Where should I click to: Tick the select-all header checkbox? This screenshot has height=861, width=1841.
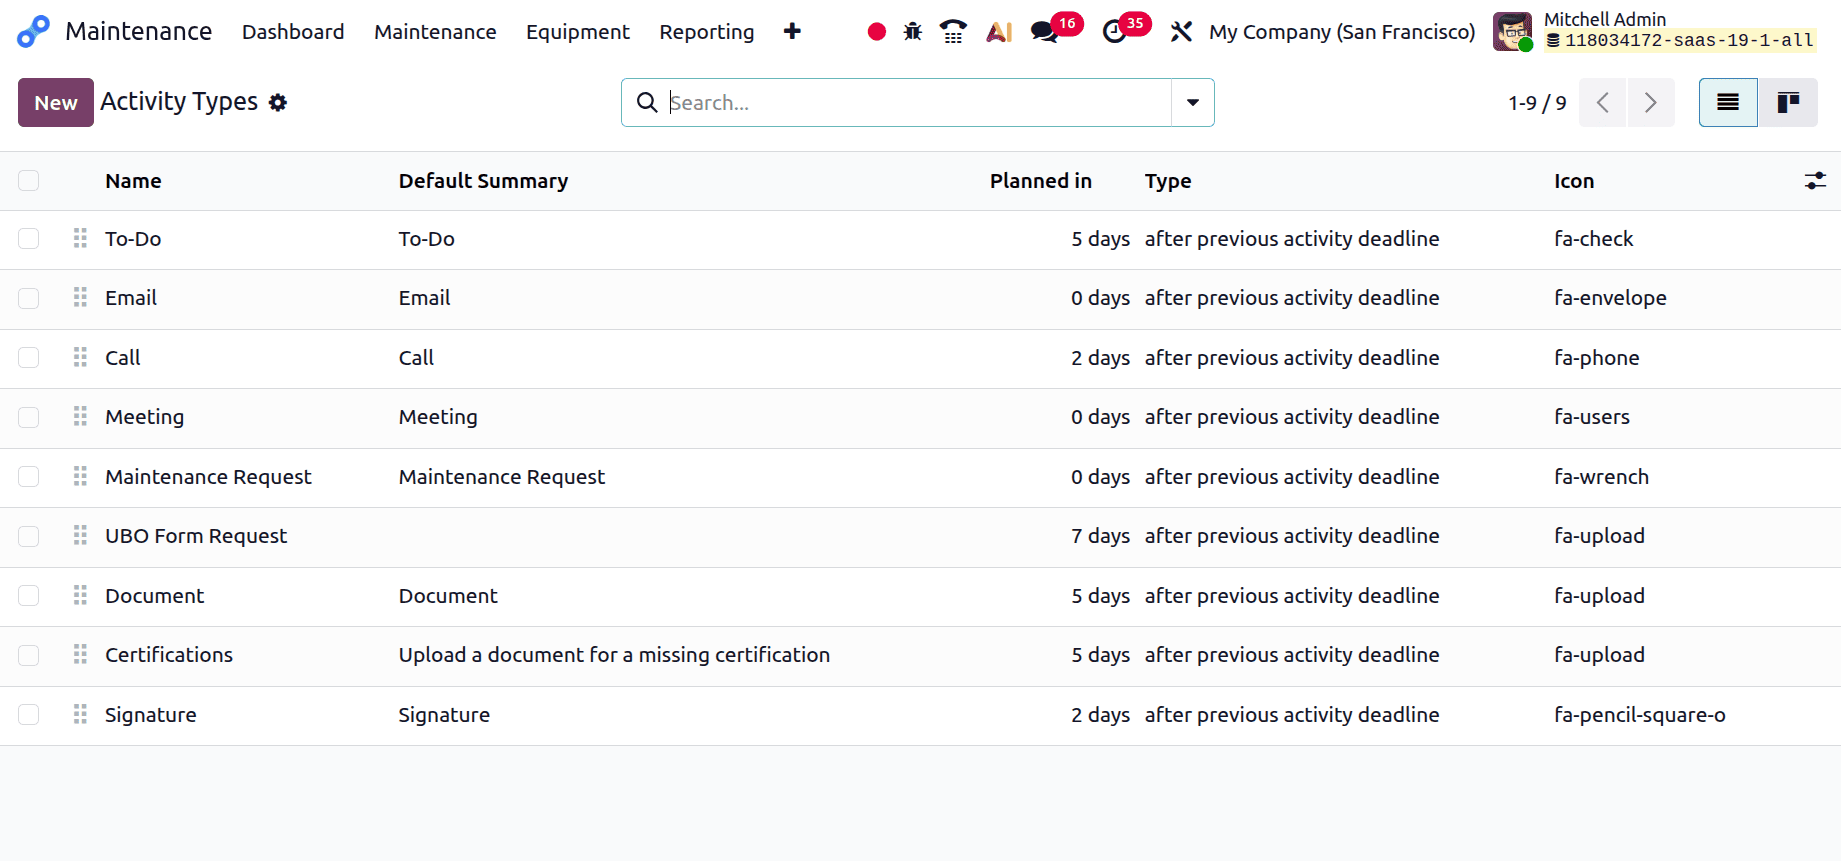pos(28,180)
